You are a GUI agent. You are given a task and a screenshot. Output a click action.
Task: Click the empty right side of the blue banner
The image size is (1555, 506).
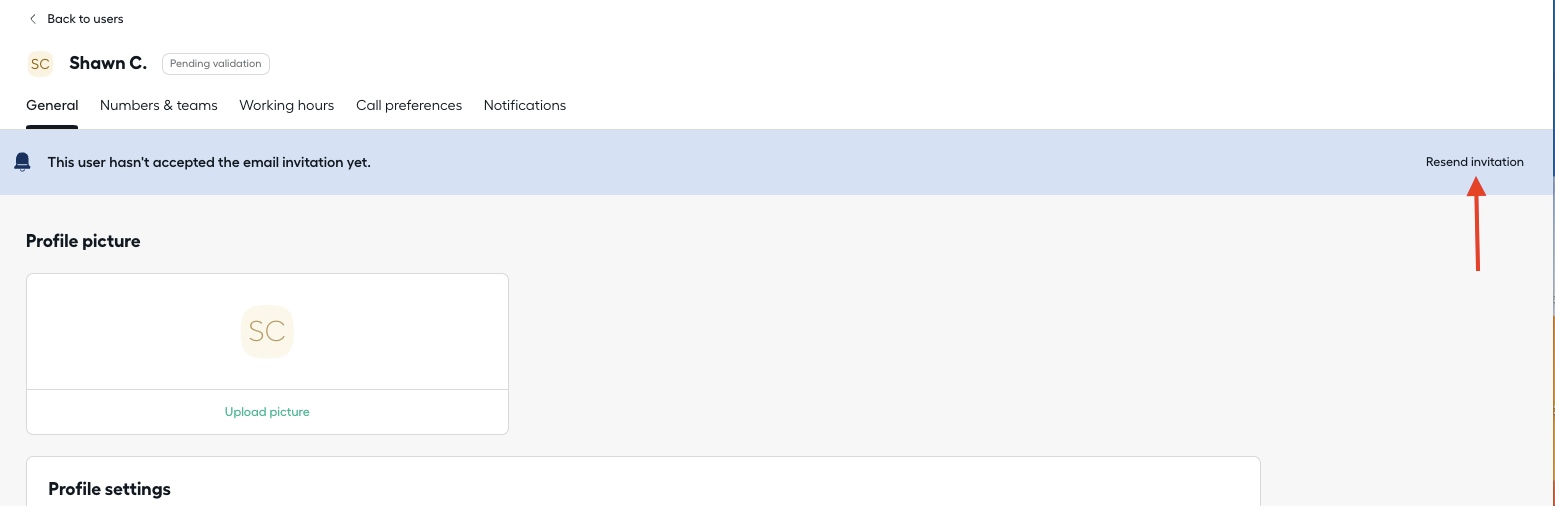[x=900, y=162]
